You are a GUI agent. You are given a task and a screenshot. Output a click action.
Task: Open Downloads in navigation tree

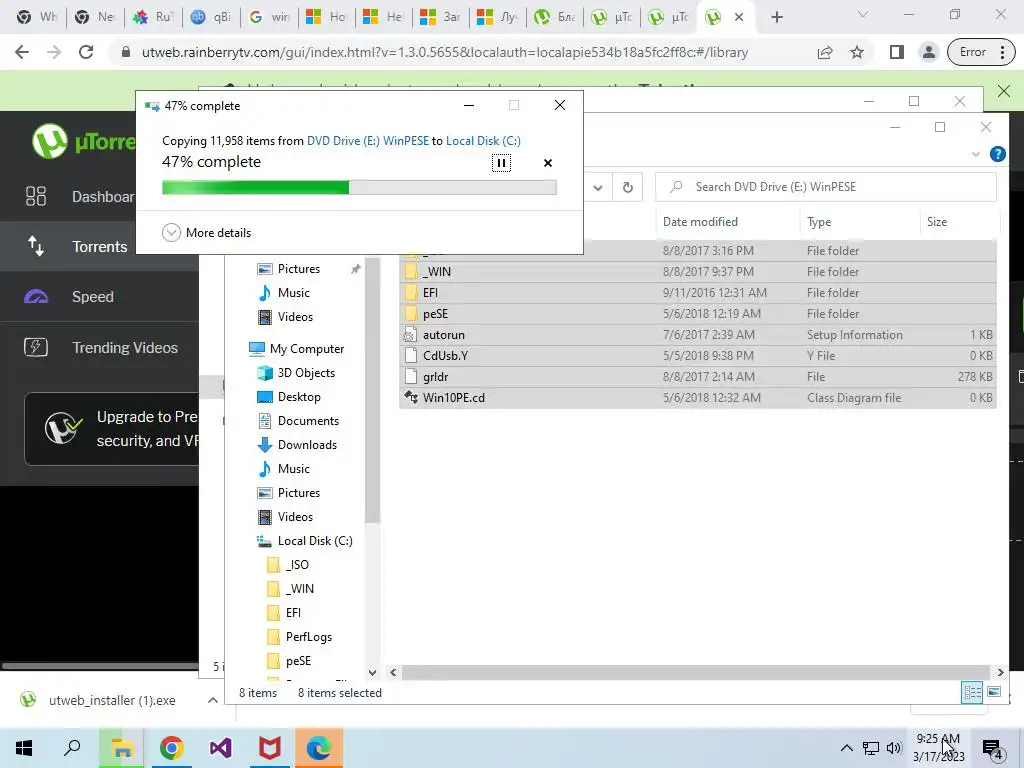point(297,445)
